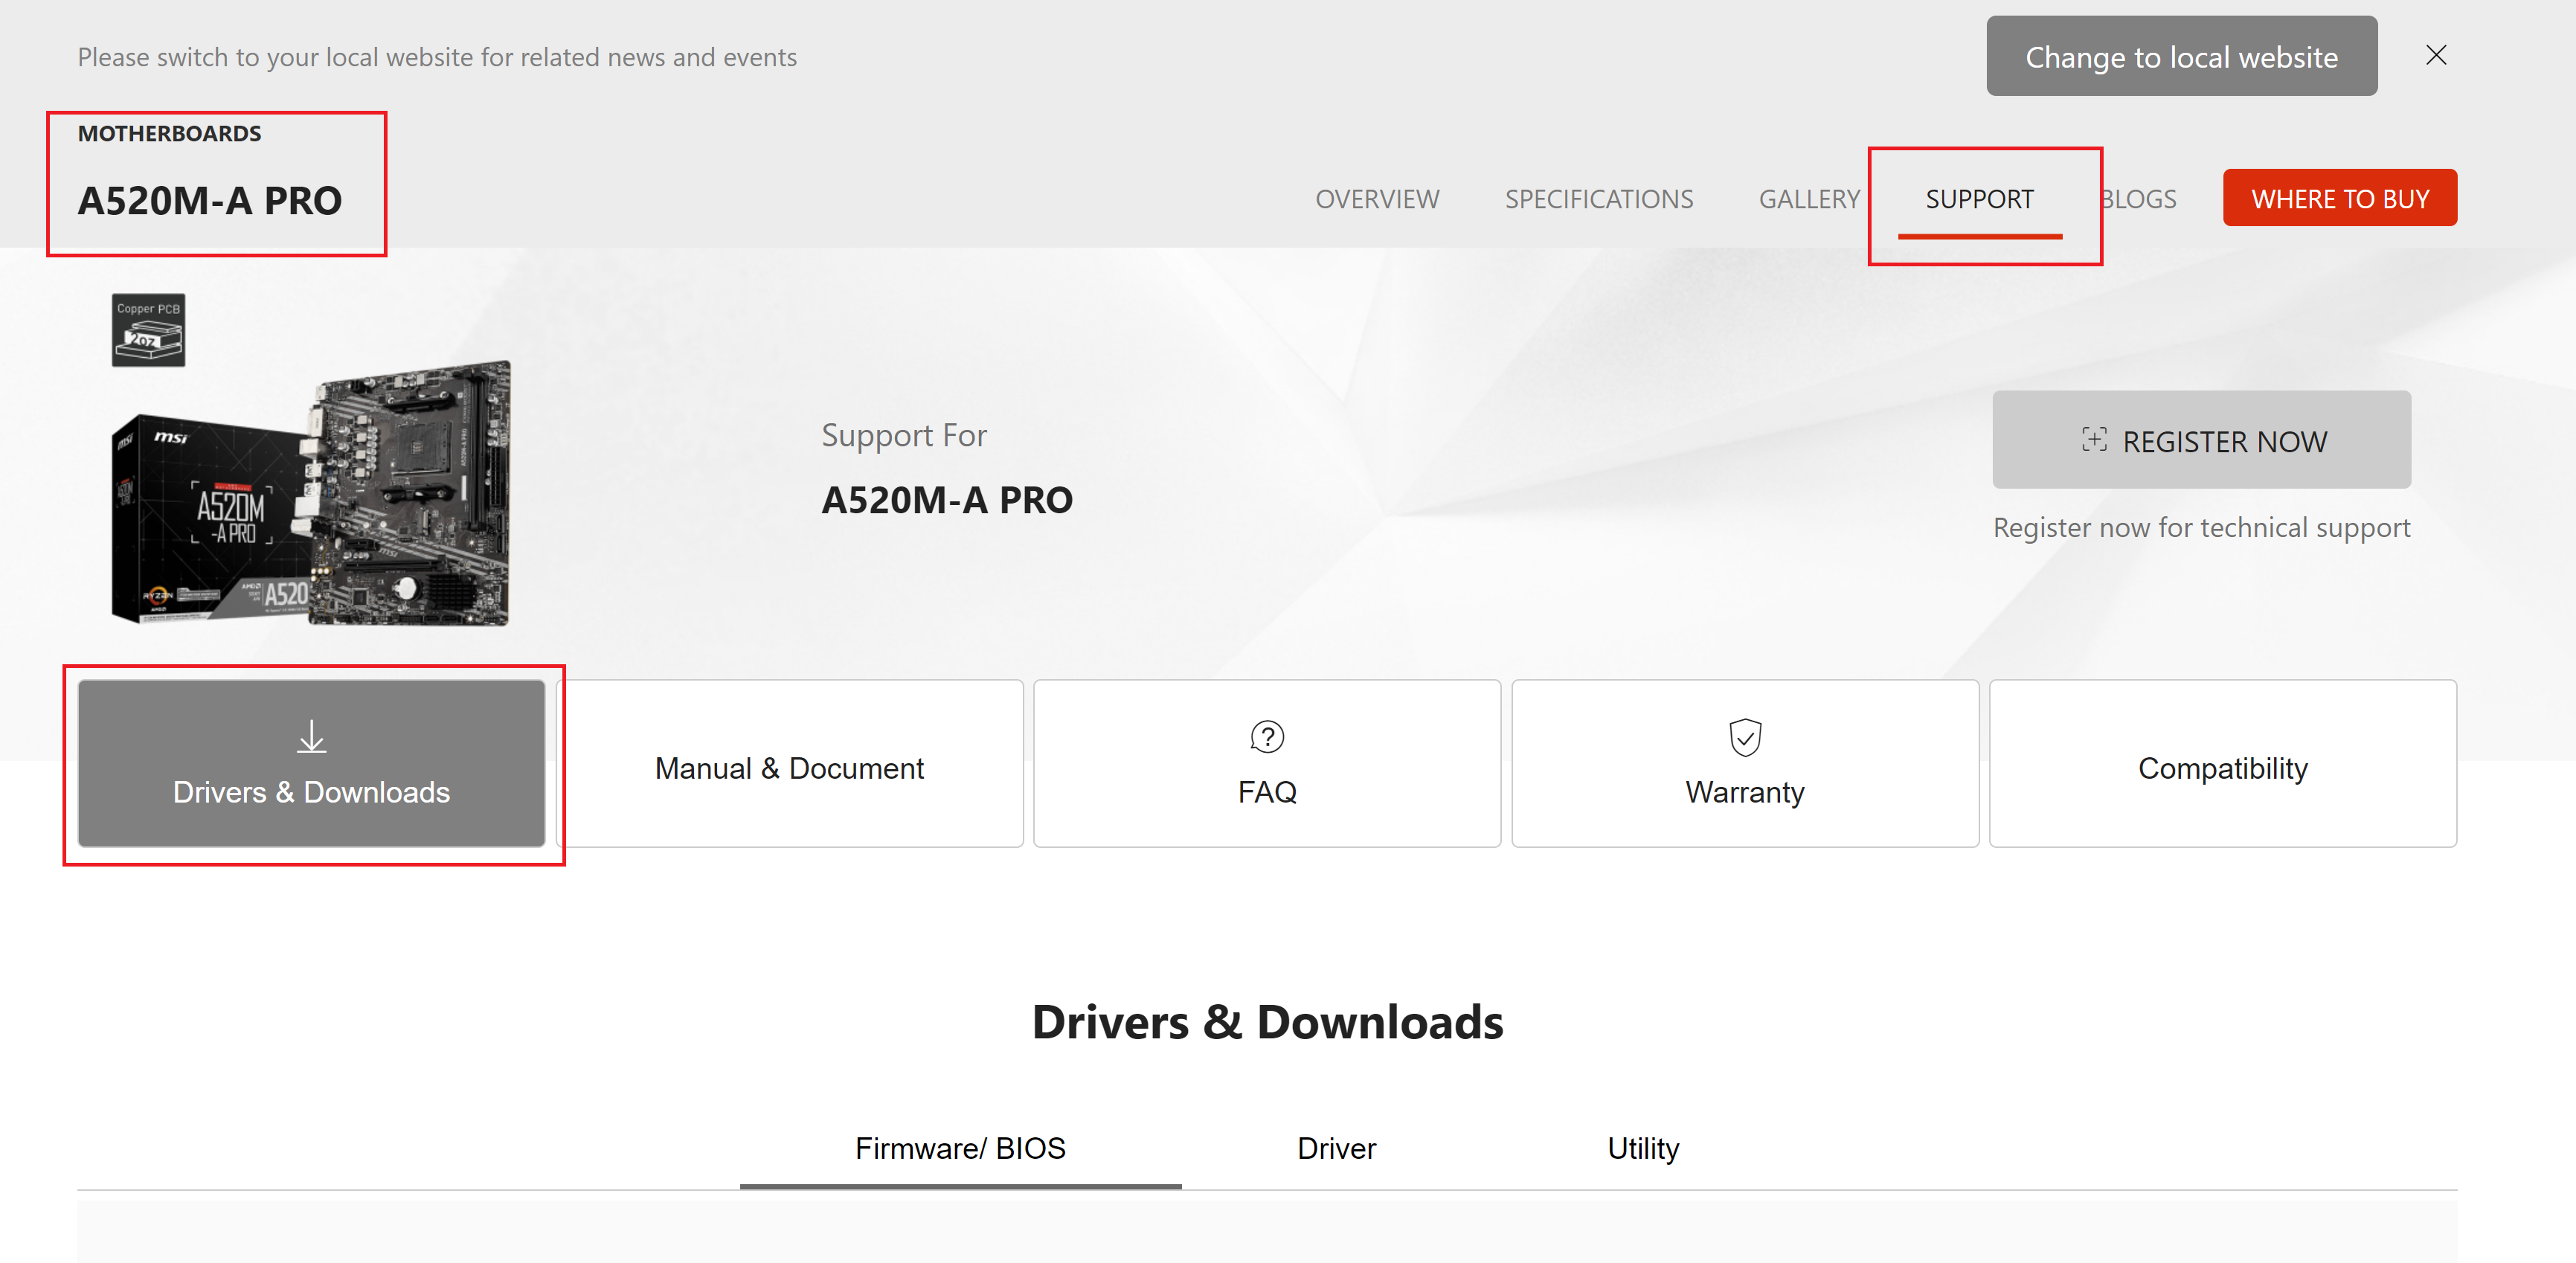The image size is (2576, 1263).
Task: Click the MOTHERBOARDS category link
Action: [169, 133]
